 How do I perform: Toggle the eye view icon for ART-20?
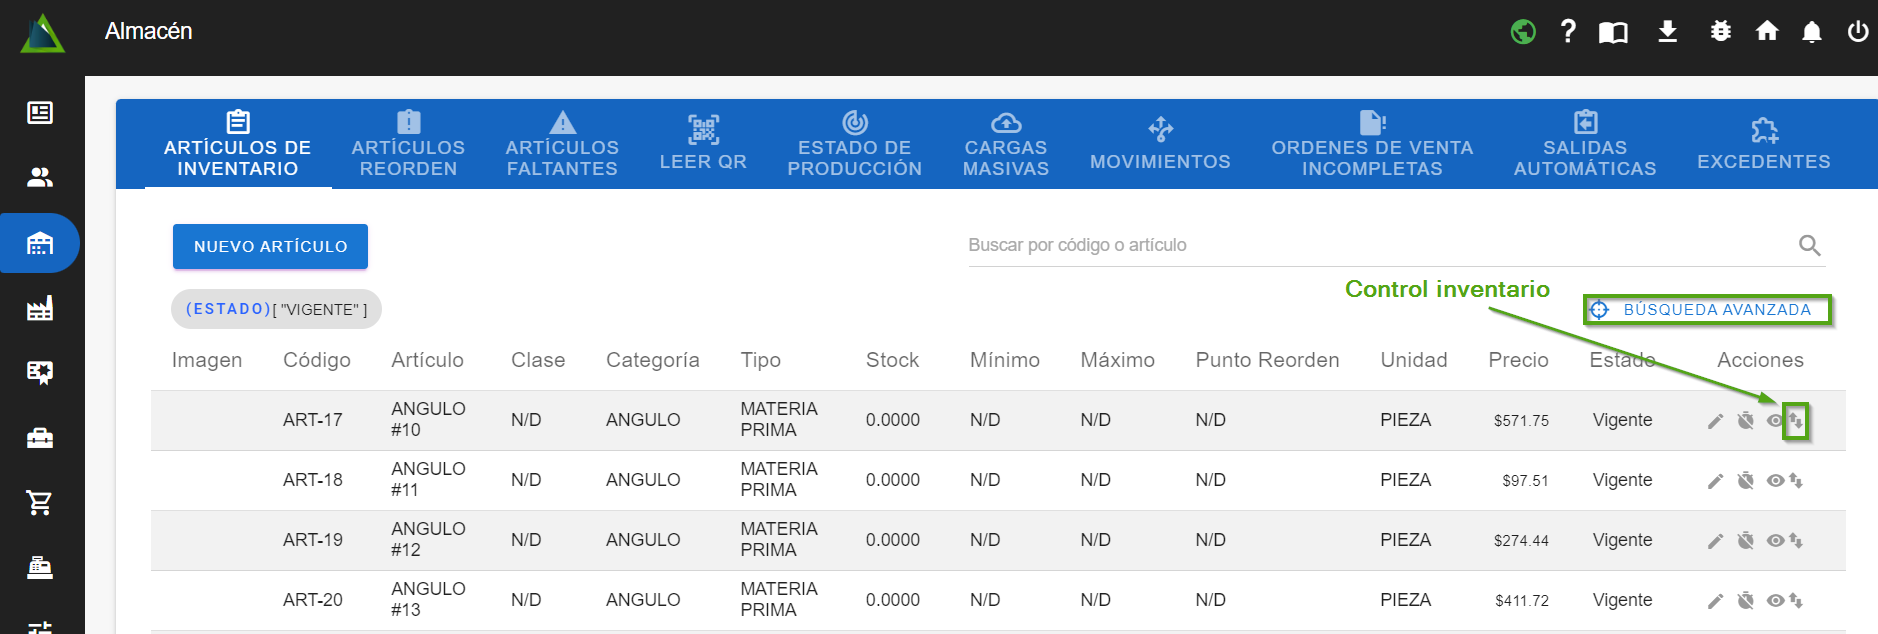pyautogui.click(x=1775, y=601)
